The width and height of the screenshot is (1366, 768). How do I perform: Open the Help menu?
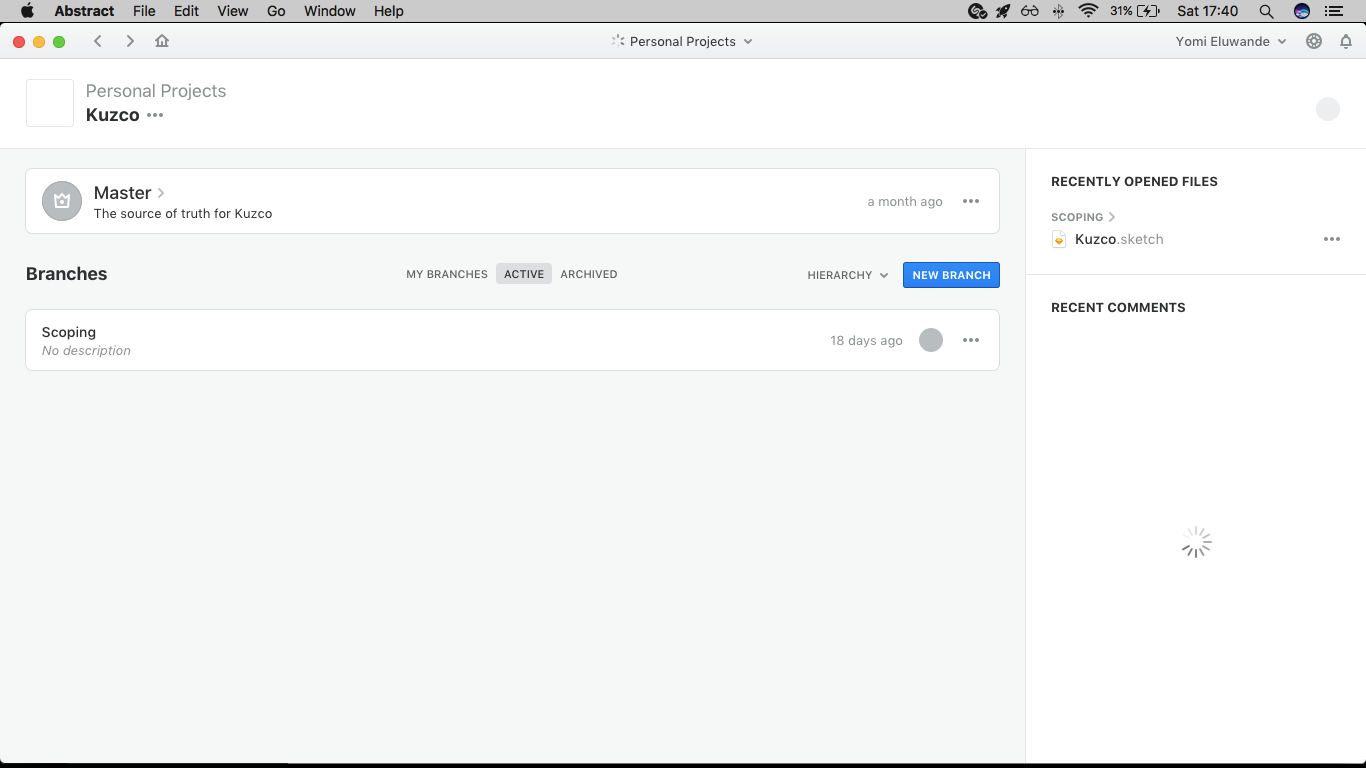click(x=389, y=11)
